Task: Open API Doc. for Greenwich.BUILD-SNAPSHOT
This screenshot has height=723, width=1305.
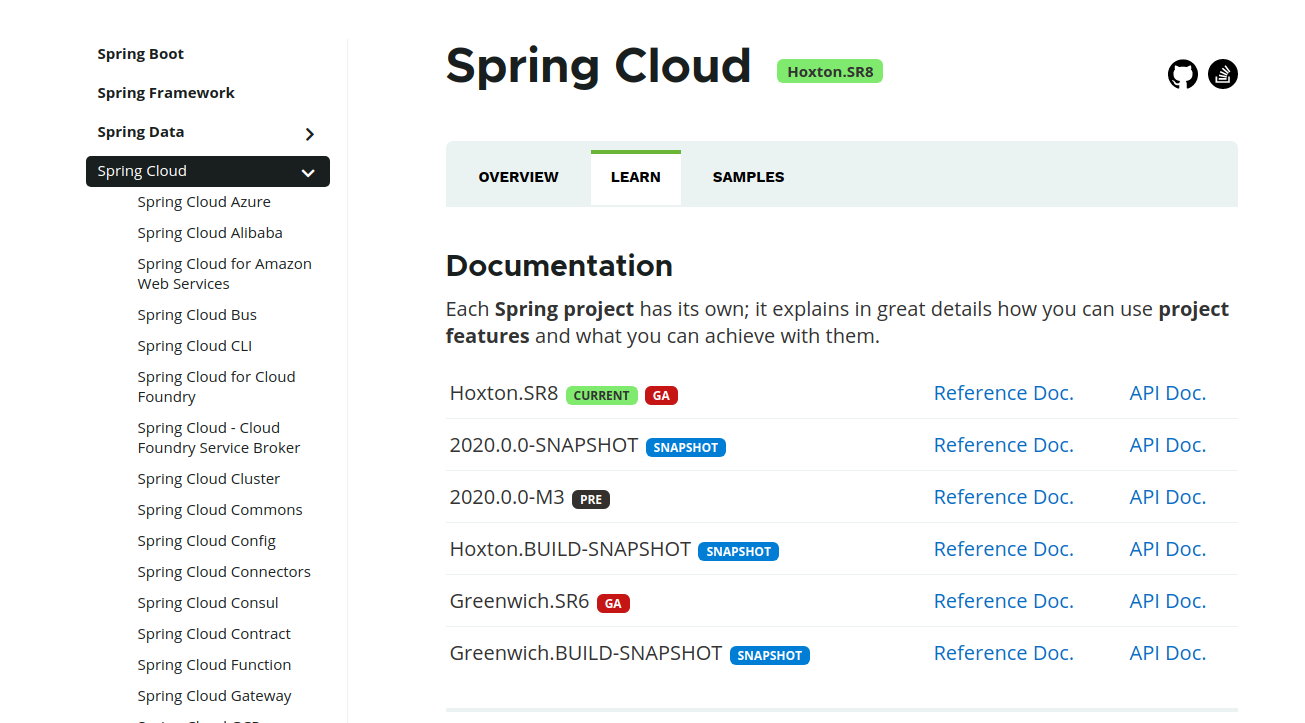Action: tap(1168, 653)
